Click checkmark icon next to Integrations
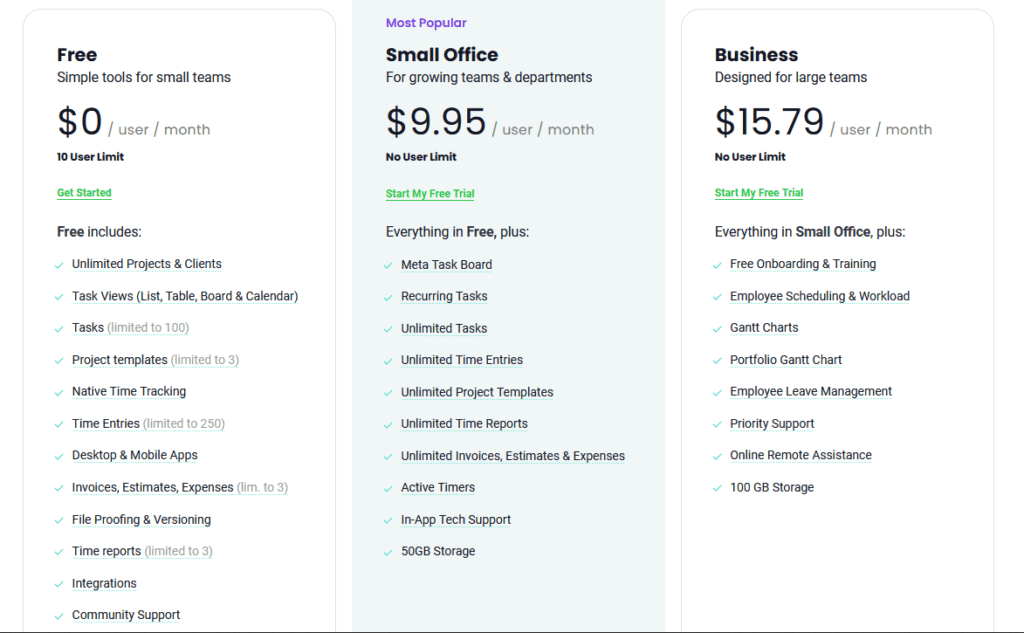Screen dimensions: 1024x633 (x=60, y=584)
